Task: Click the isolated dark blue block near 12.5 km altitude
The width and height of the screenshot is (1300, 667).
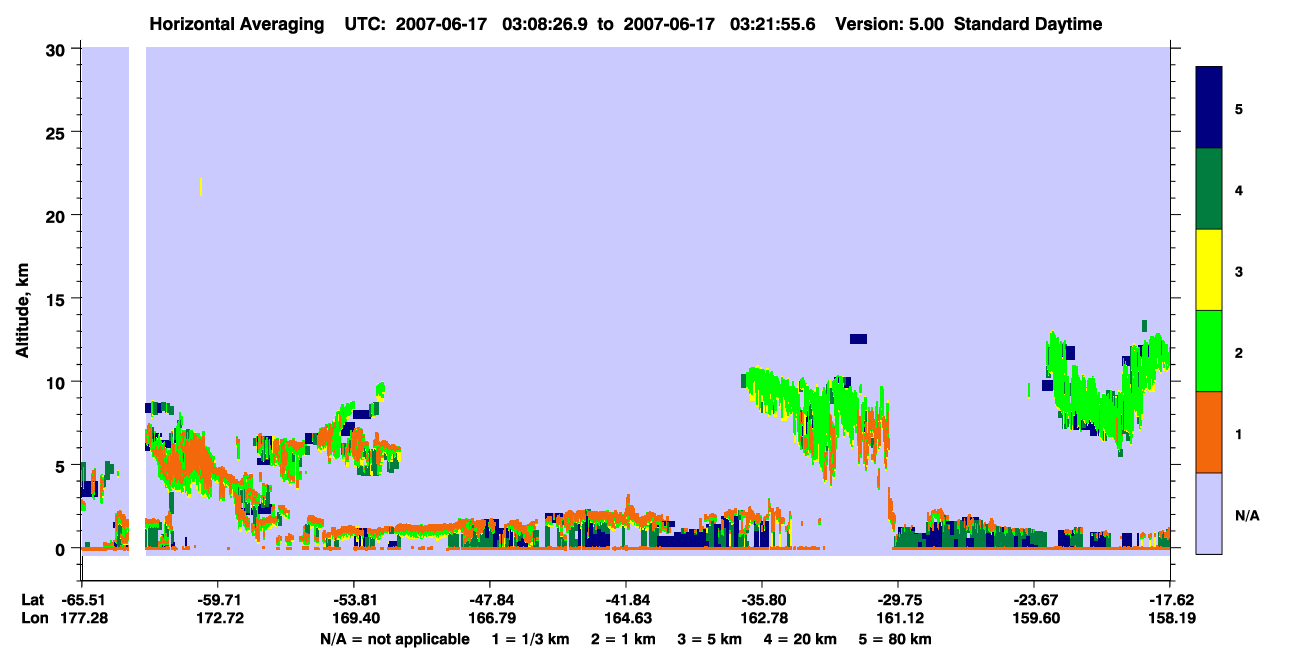Action: click(x=858, y=339)
